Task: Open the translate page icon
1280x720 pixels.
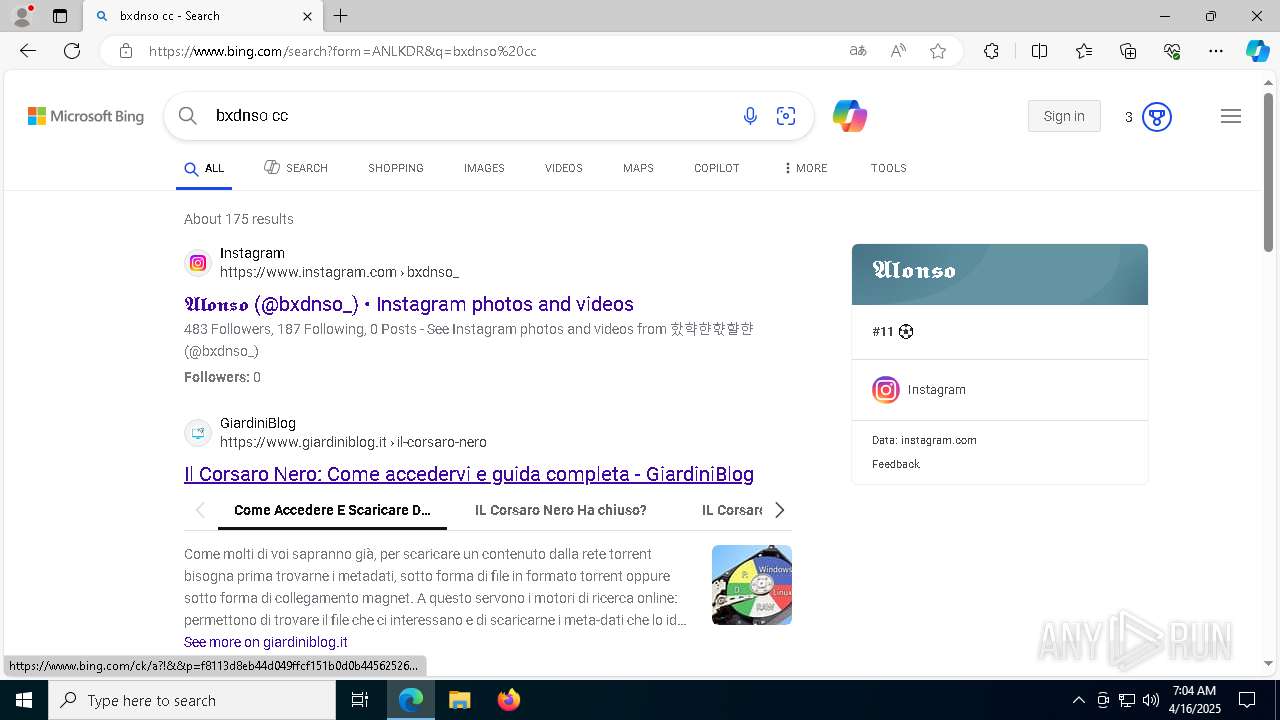Action: point(858,51)
